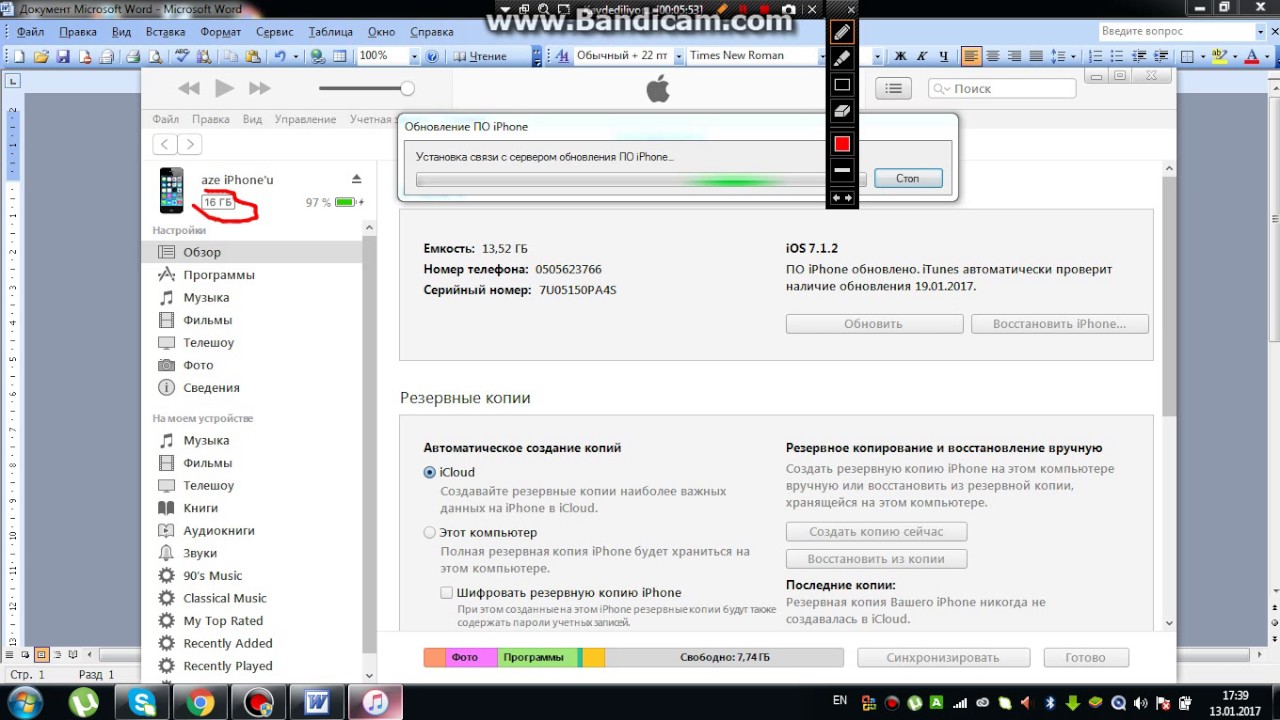Open iTunes list view button

click(894, 88)
